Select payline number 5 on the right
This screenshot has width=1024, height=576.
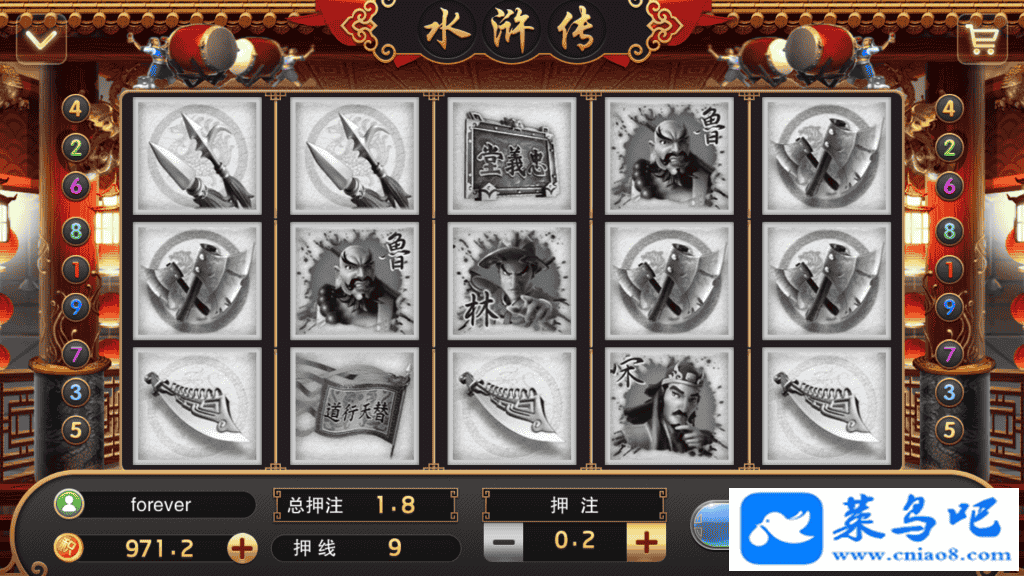click(x=949, y=430)
